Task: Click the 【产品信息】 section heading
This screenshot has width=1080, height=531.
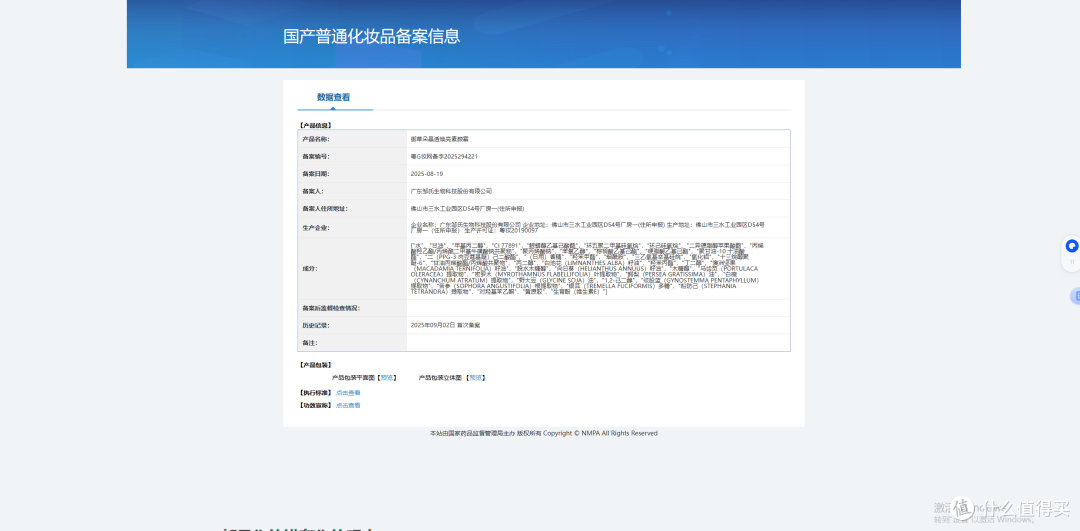Action: pos(315,125)
